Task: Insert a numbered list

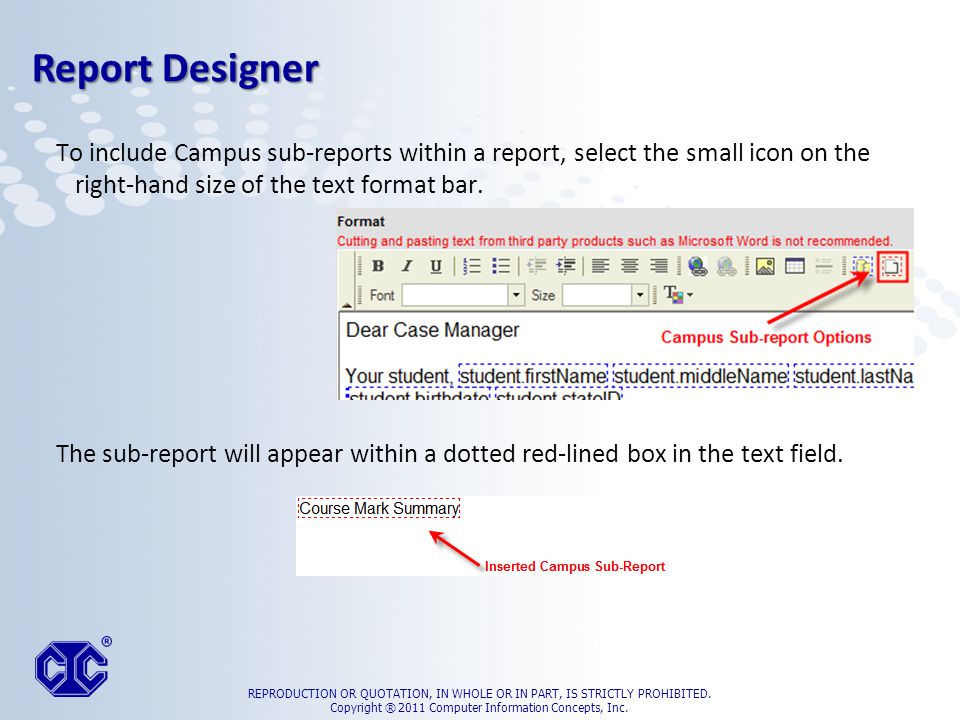Action: tap(472, 266)
